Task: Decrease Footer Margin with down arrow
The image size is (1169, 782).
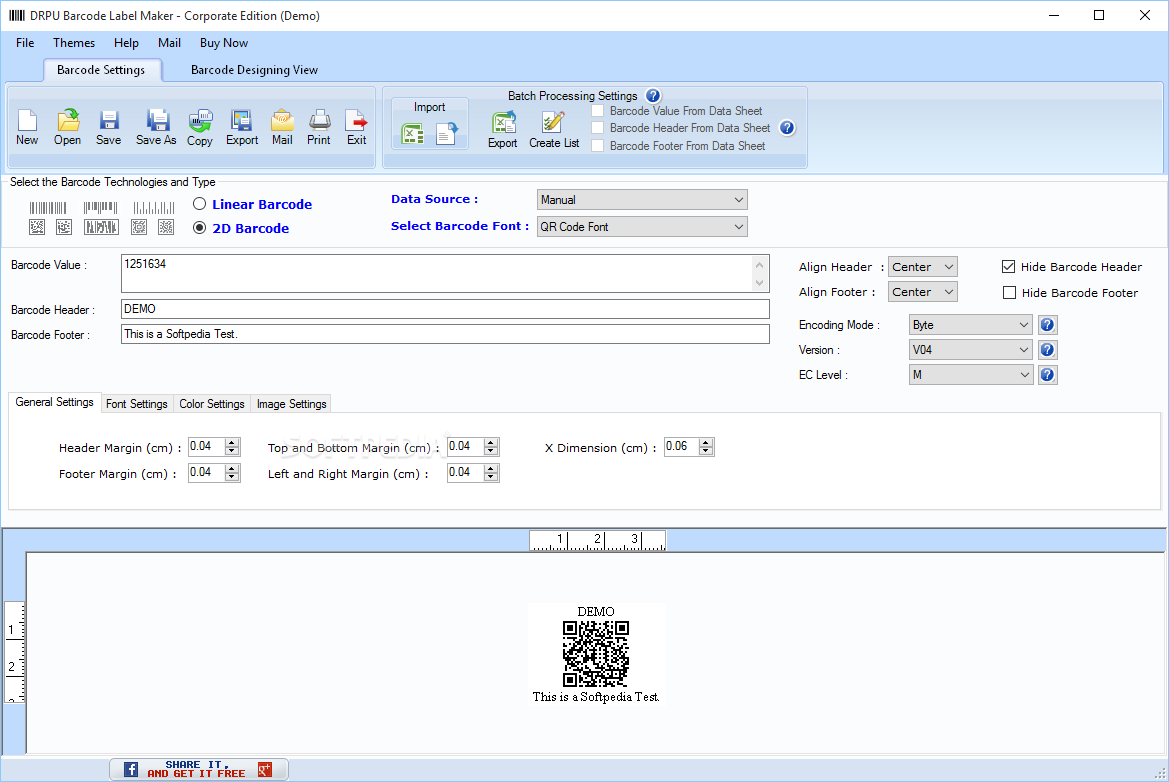Action: (x=232, y=477)
